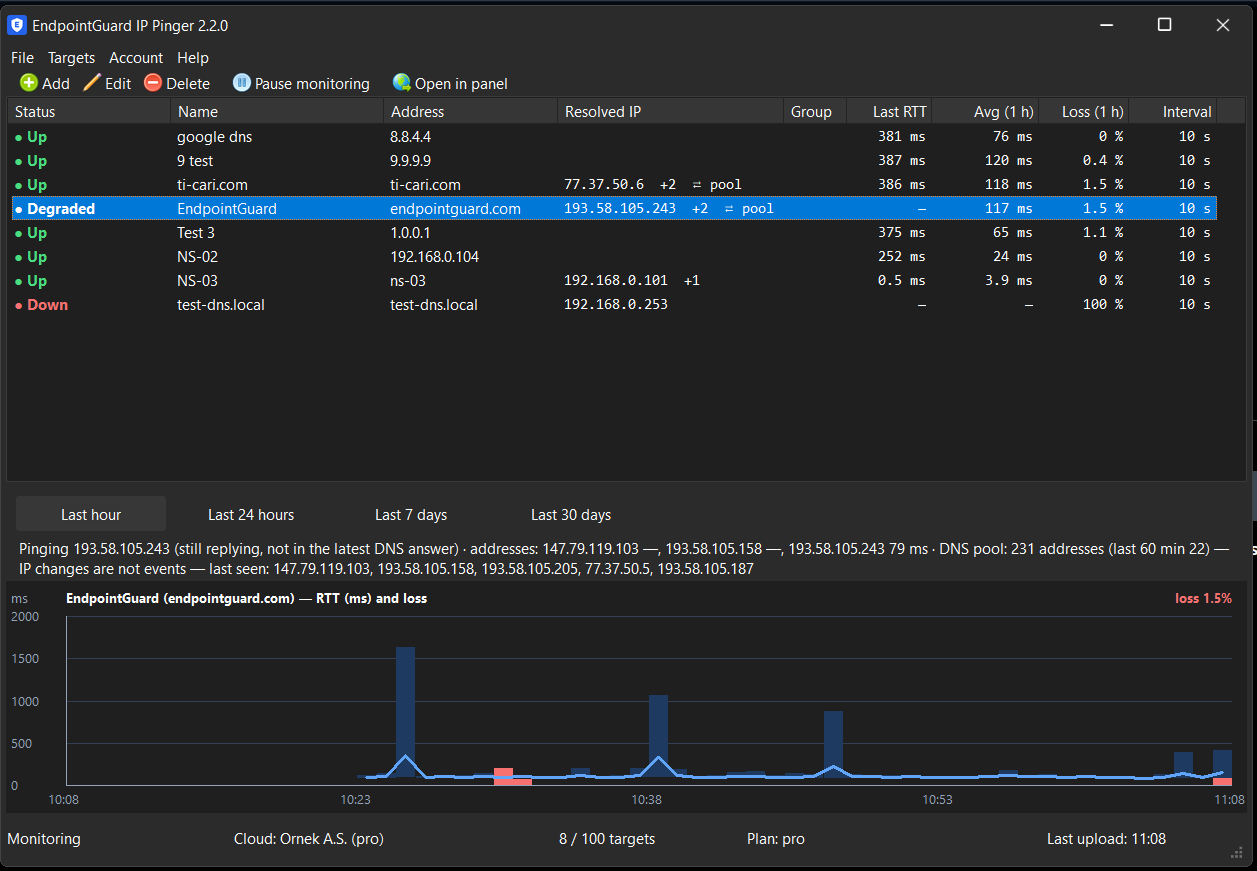Viewport: 1257px width, 871px height.
Task: Switch to the Last 30 days tab
Action: point(571,514)
